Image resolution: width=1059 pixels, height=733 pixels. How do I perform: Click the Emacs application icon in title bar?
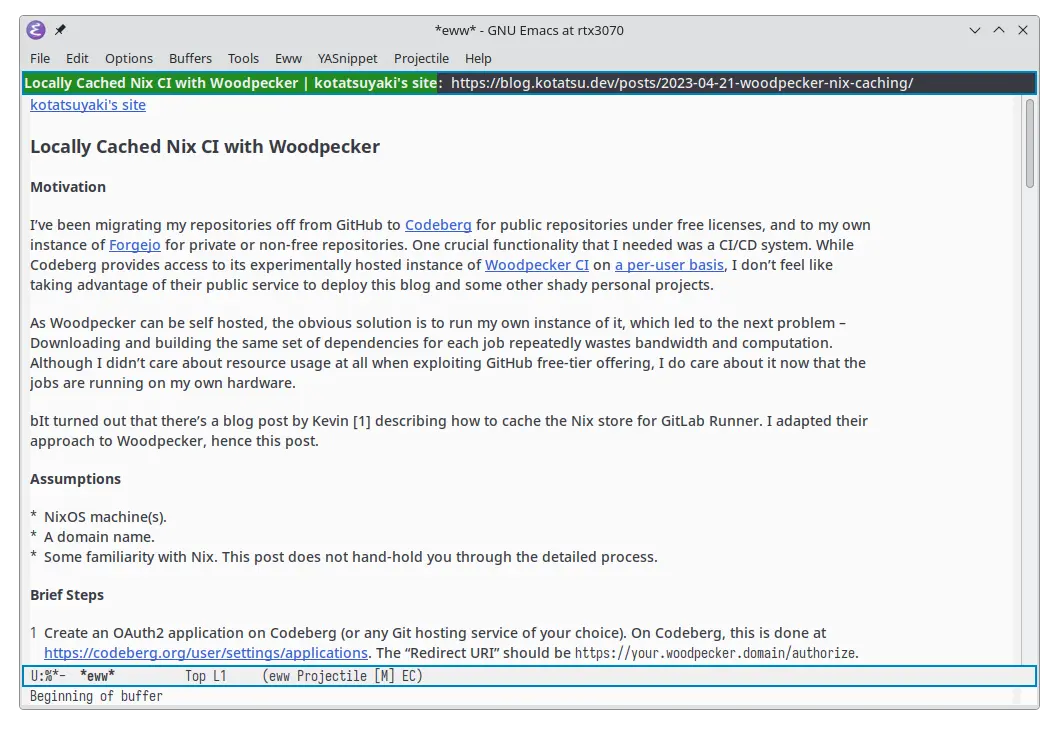pos(35,30)
